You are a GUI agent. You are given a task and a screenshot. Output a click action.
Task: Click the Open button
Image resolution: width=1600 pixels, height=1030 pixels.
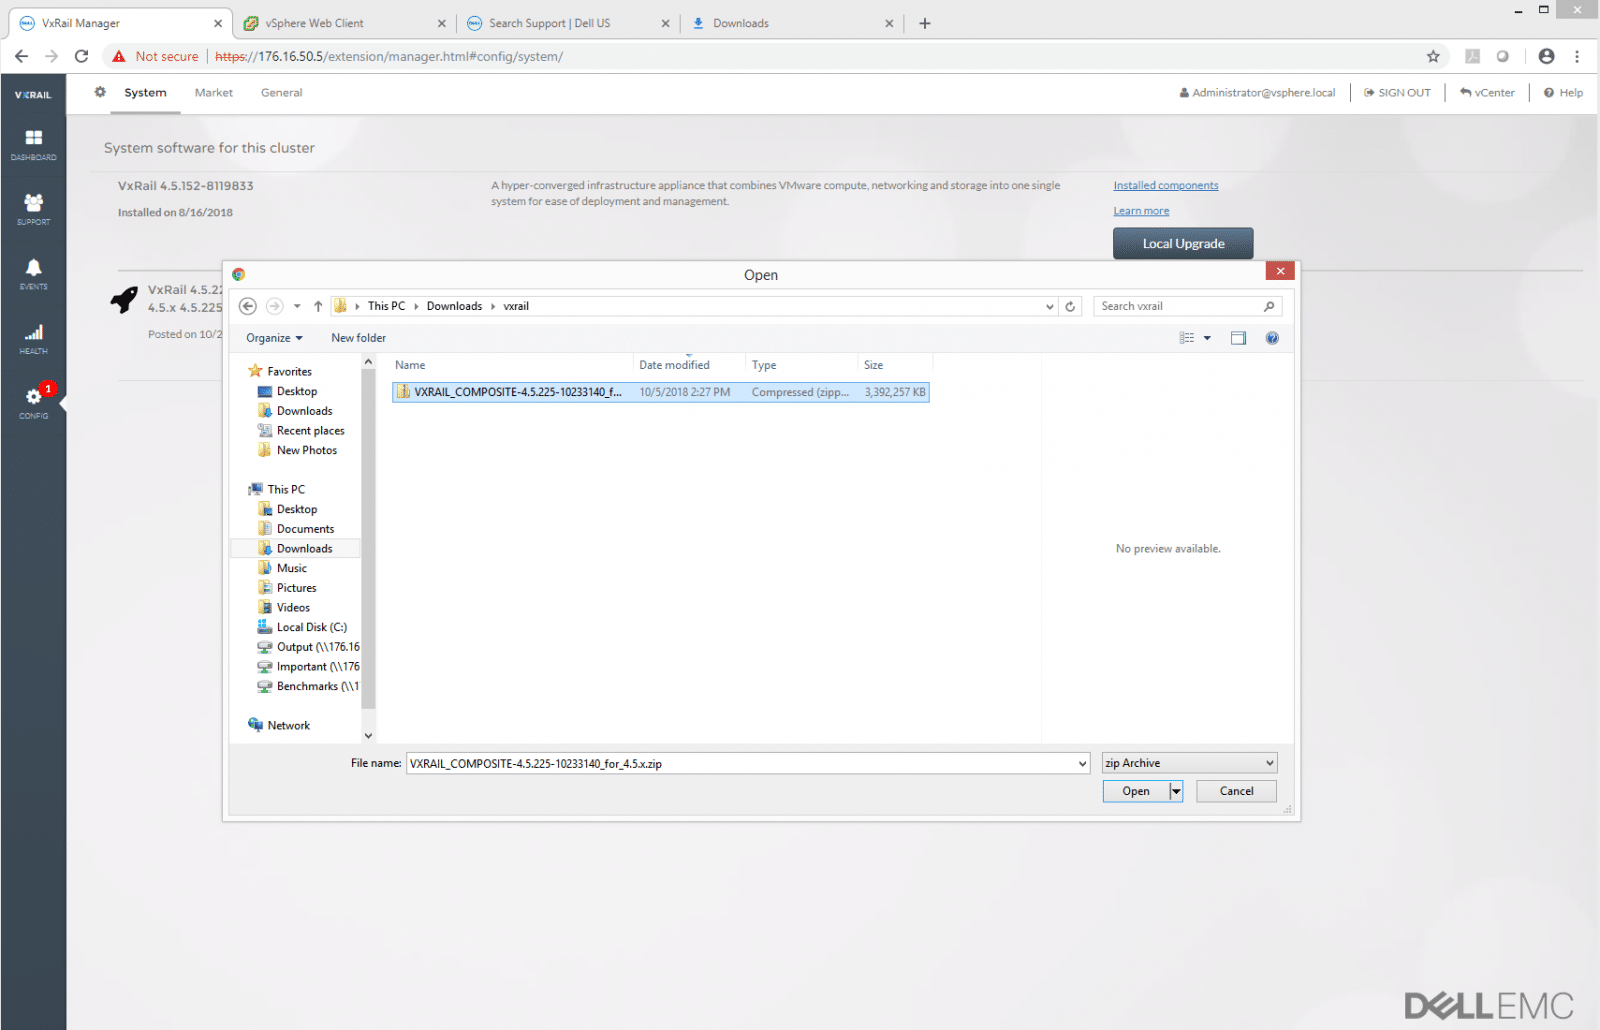(x=1136, y=791)
